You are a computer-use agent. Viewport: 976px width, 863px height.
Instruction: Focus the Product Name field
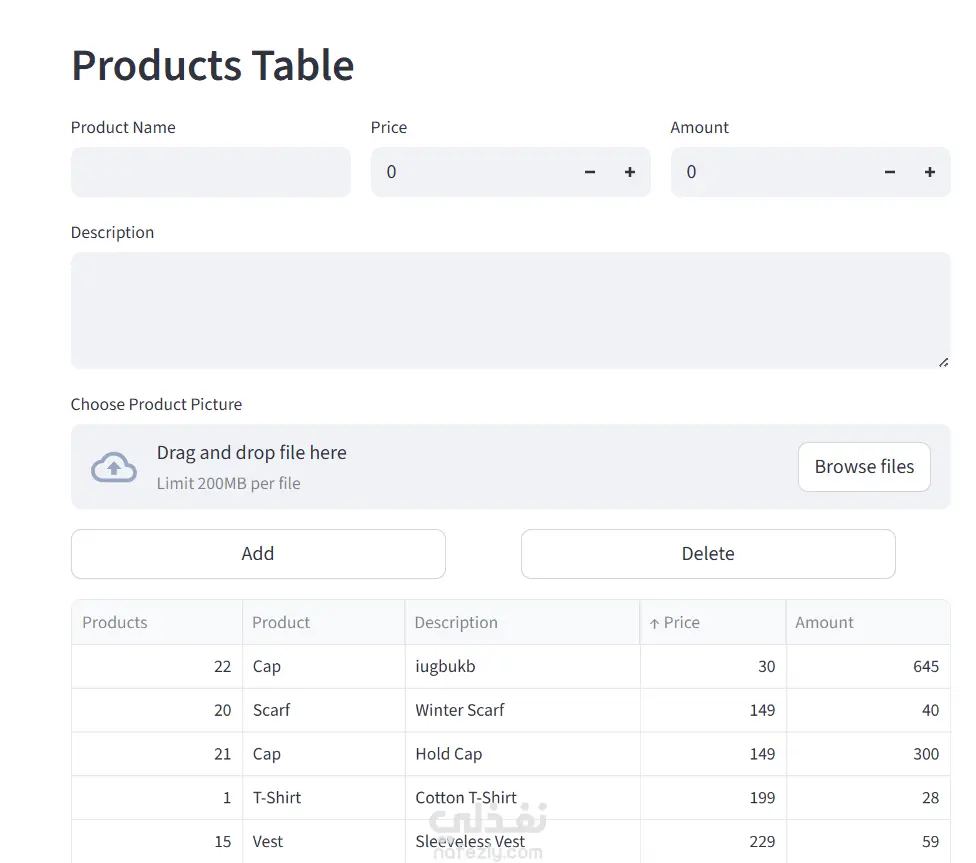[x=211, y=172]
